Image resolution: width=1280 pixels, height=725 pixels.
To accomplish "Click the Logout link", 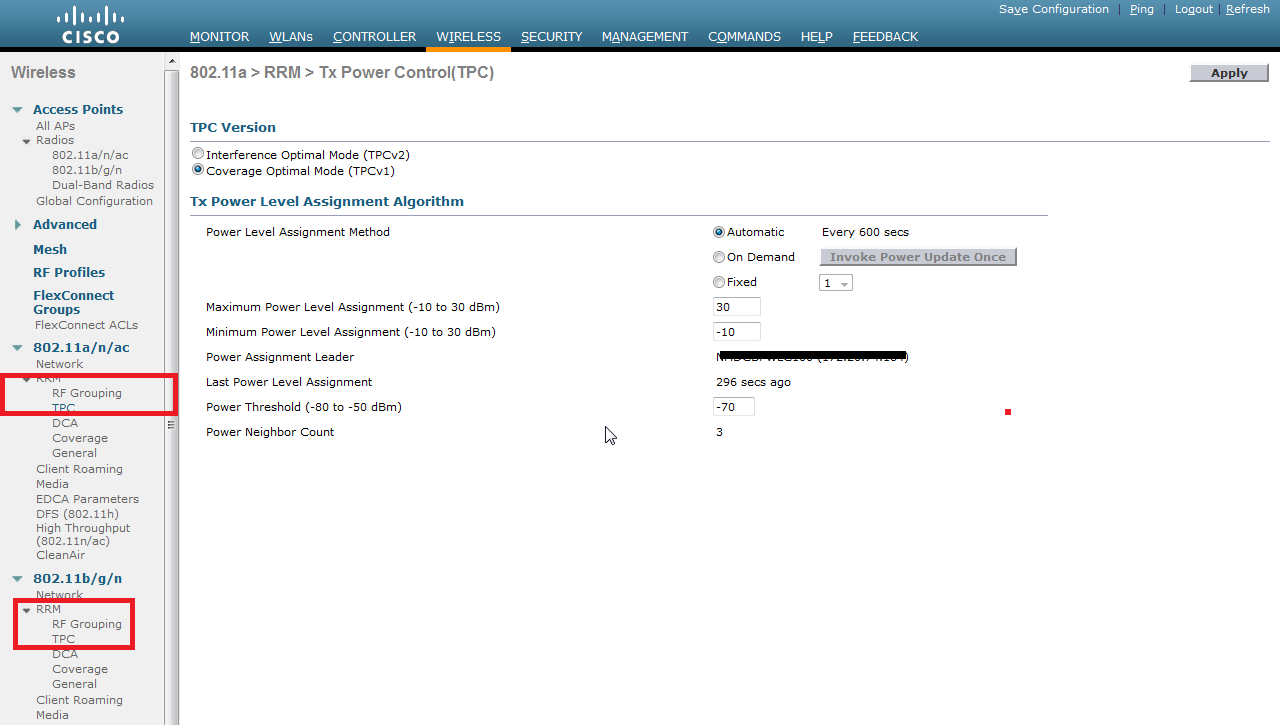I will click(1193, 9).
